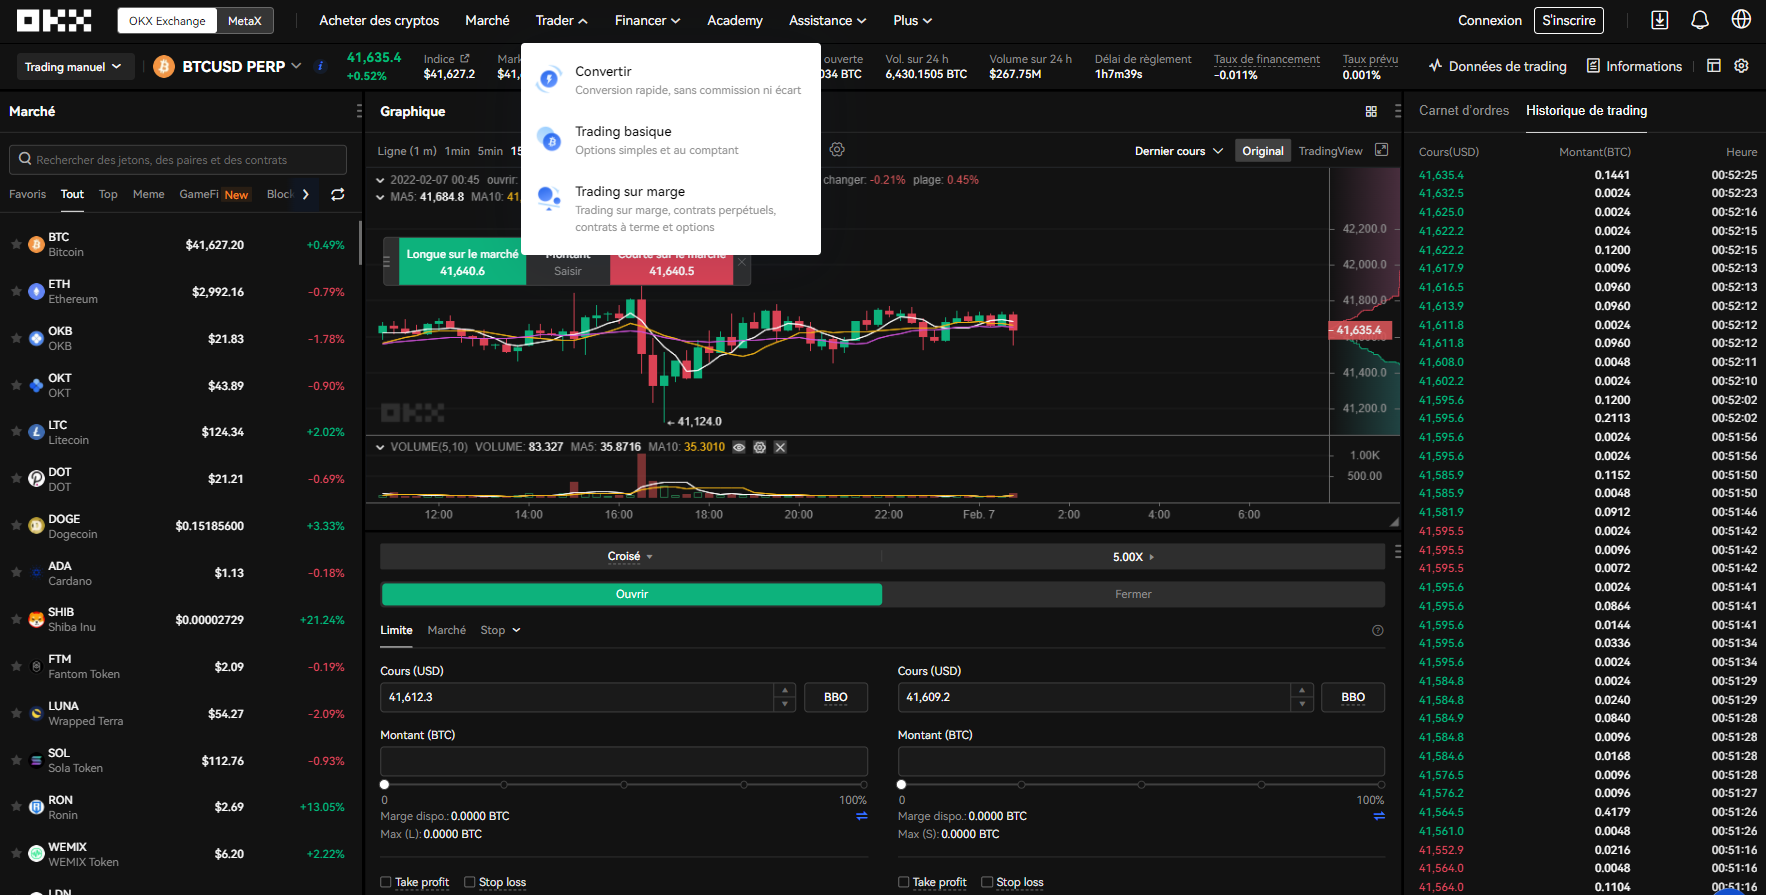The height and width of the screenshot is (895, 1766).
Task: Swap units for buy-side margin
Action: [x=861, y=816]
